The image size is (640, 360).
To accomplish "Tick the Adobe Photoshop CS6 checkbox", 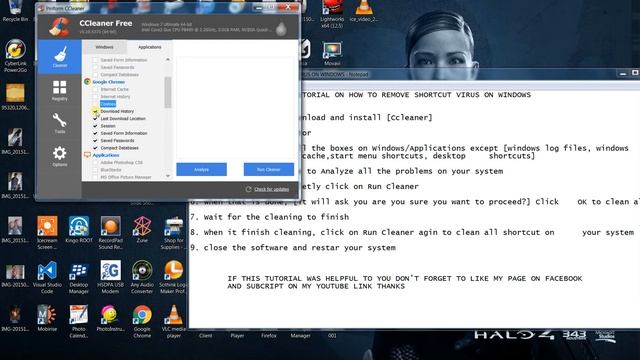I will pyautogui.click(x=95, y=162).
